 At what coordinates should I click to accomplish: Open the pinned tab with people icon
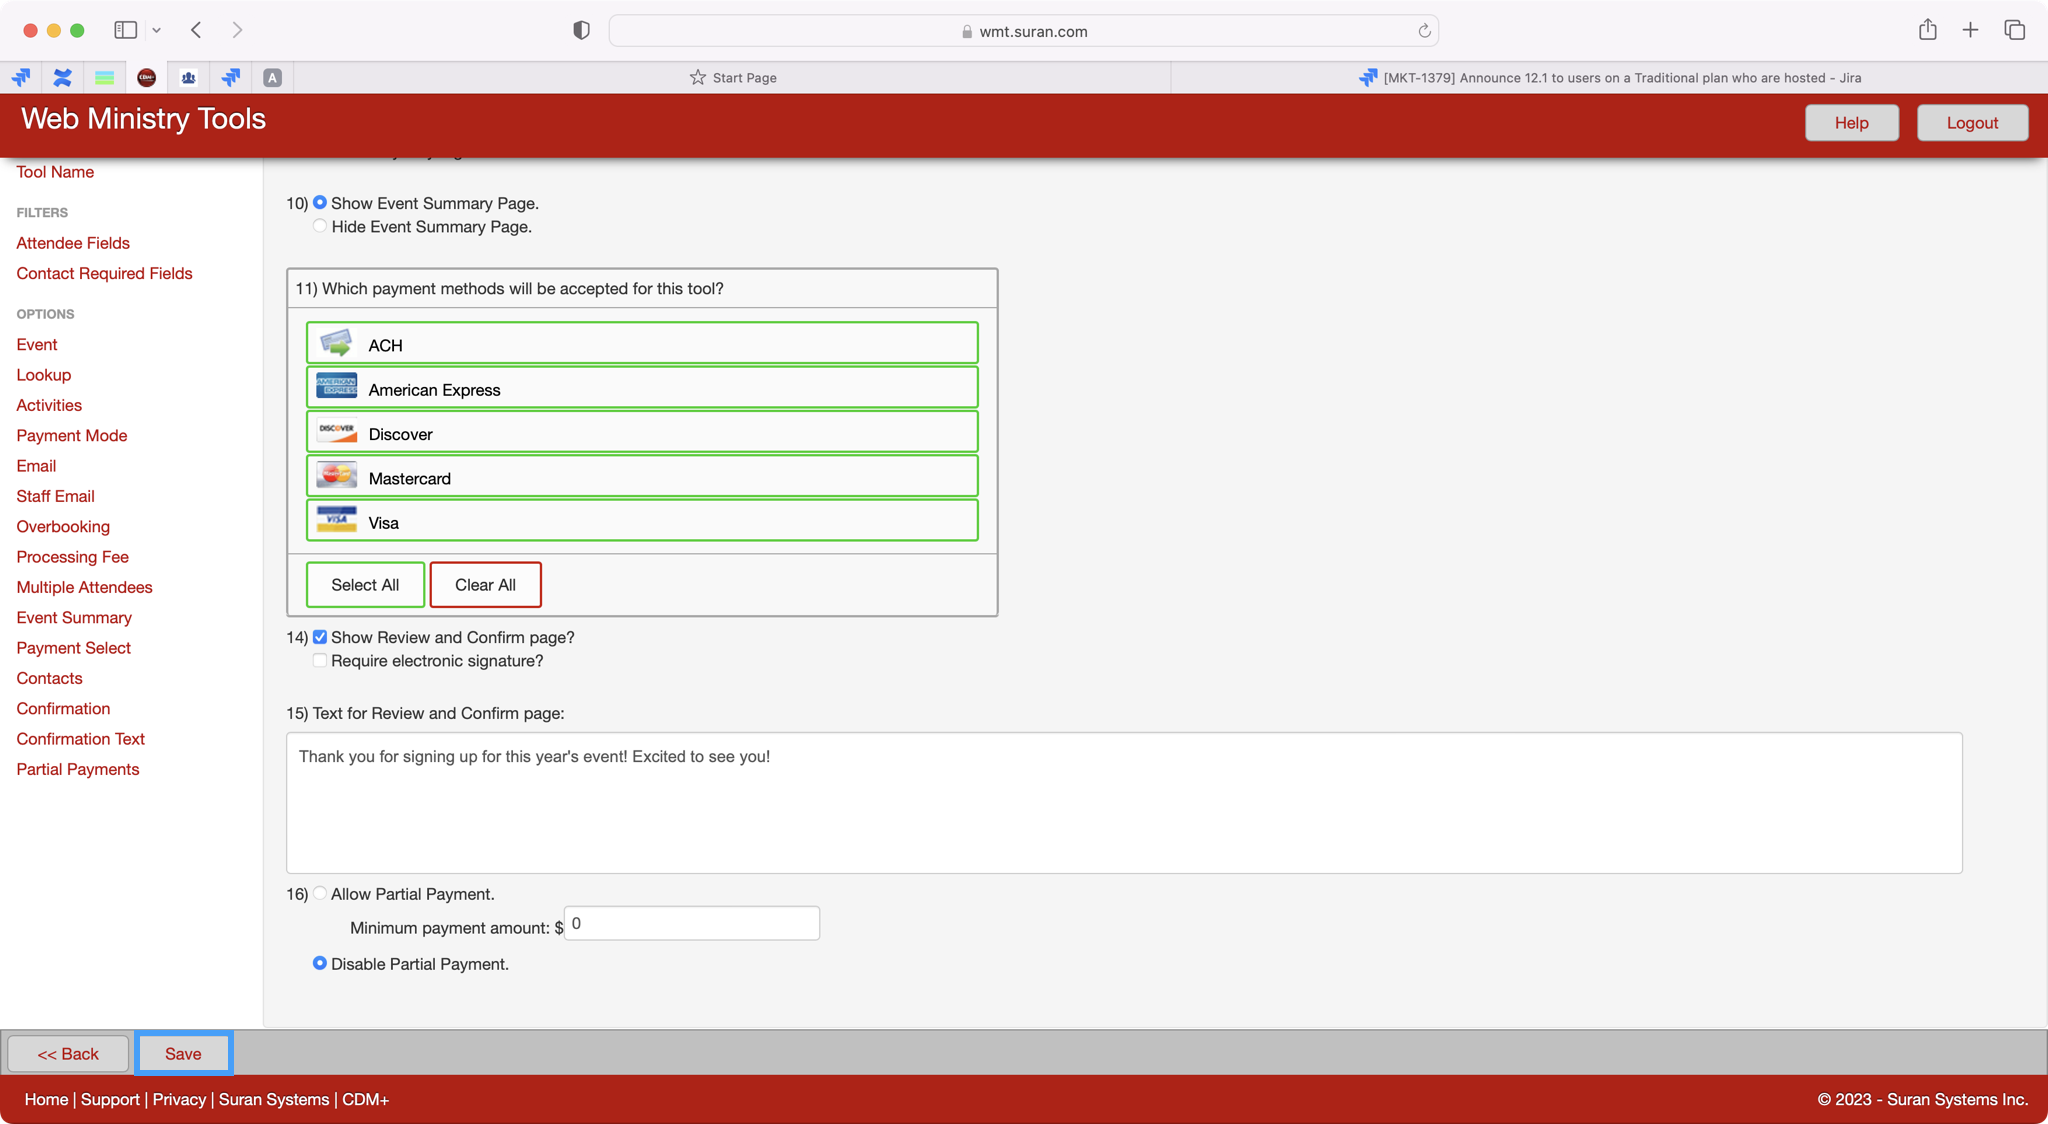point(188,77)
